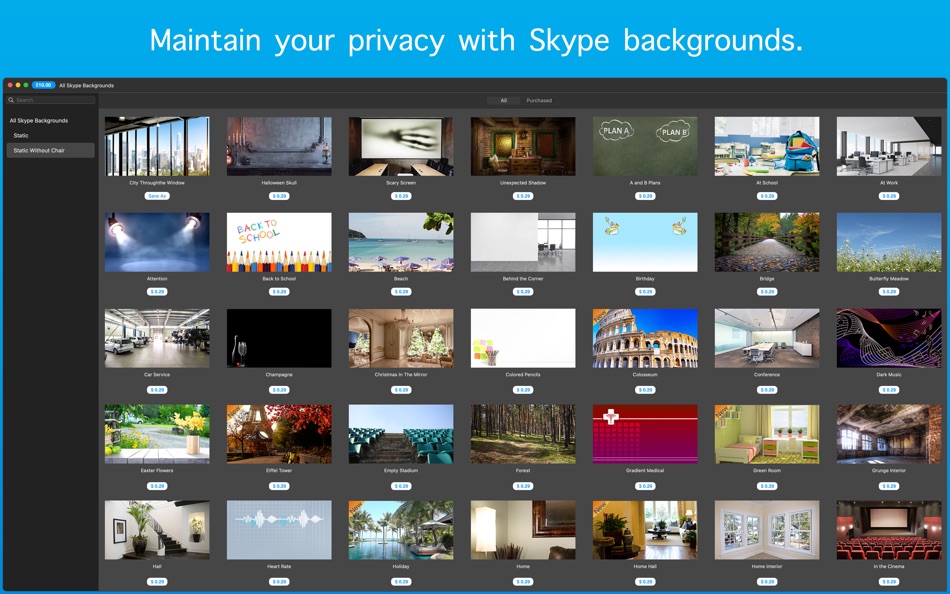Click the price button under Colosseum

(645, 390)
